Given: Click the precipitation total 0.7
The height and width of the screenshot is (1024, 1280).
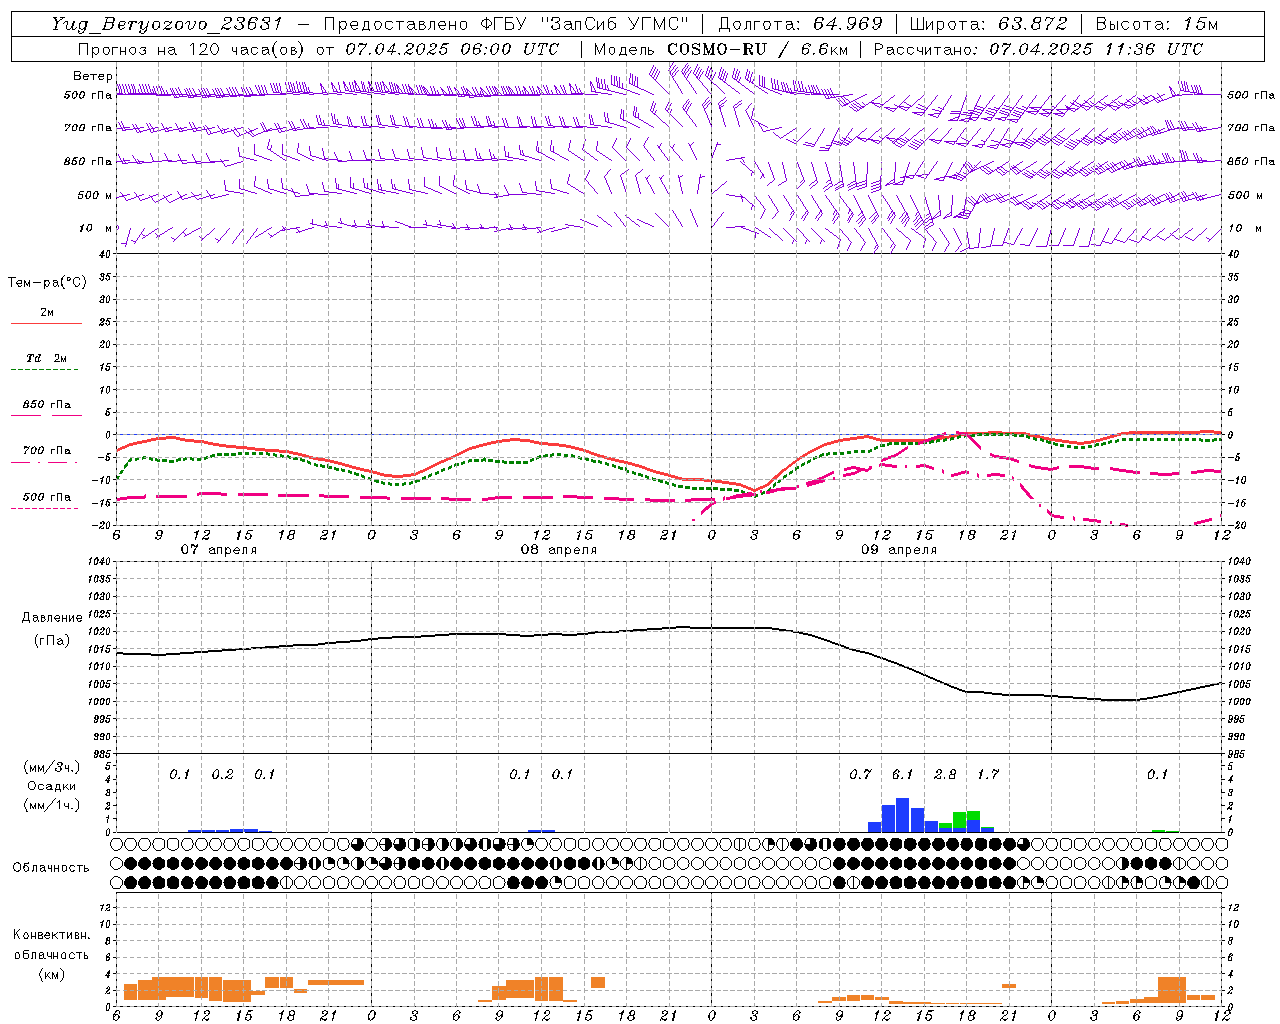Looking at the screenshot, I should click(x=860, y=775).
